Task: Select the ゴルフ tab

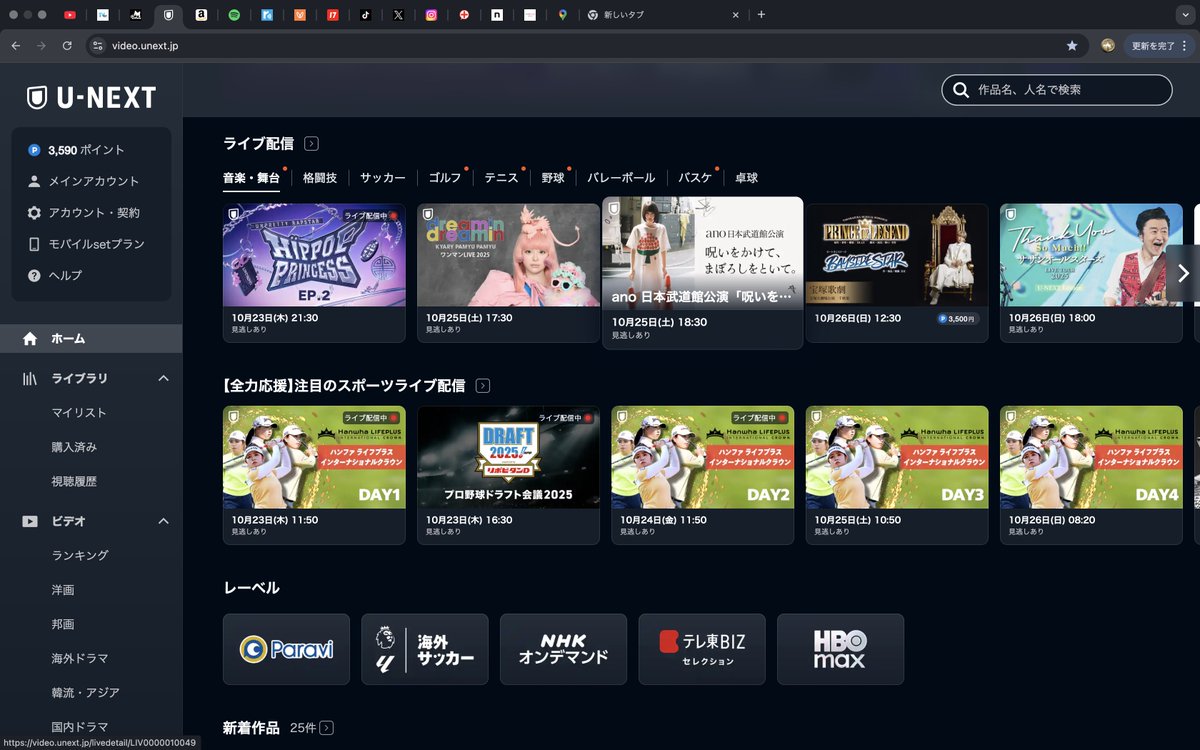Action: [x=445, y=178]
